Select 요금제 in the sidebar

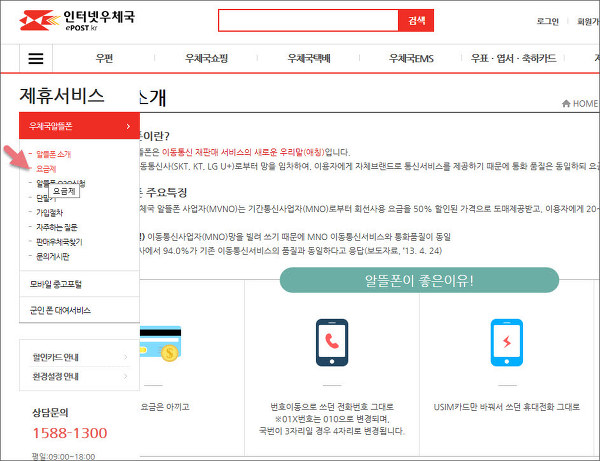46,170
